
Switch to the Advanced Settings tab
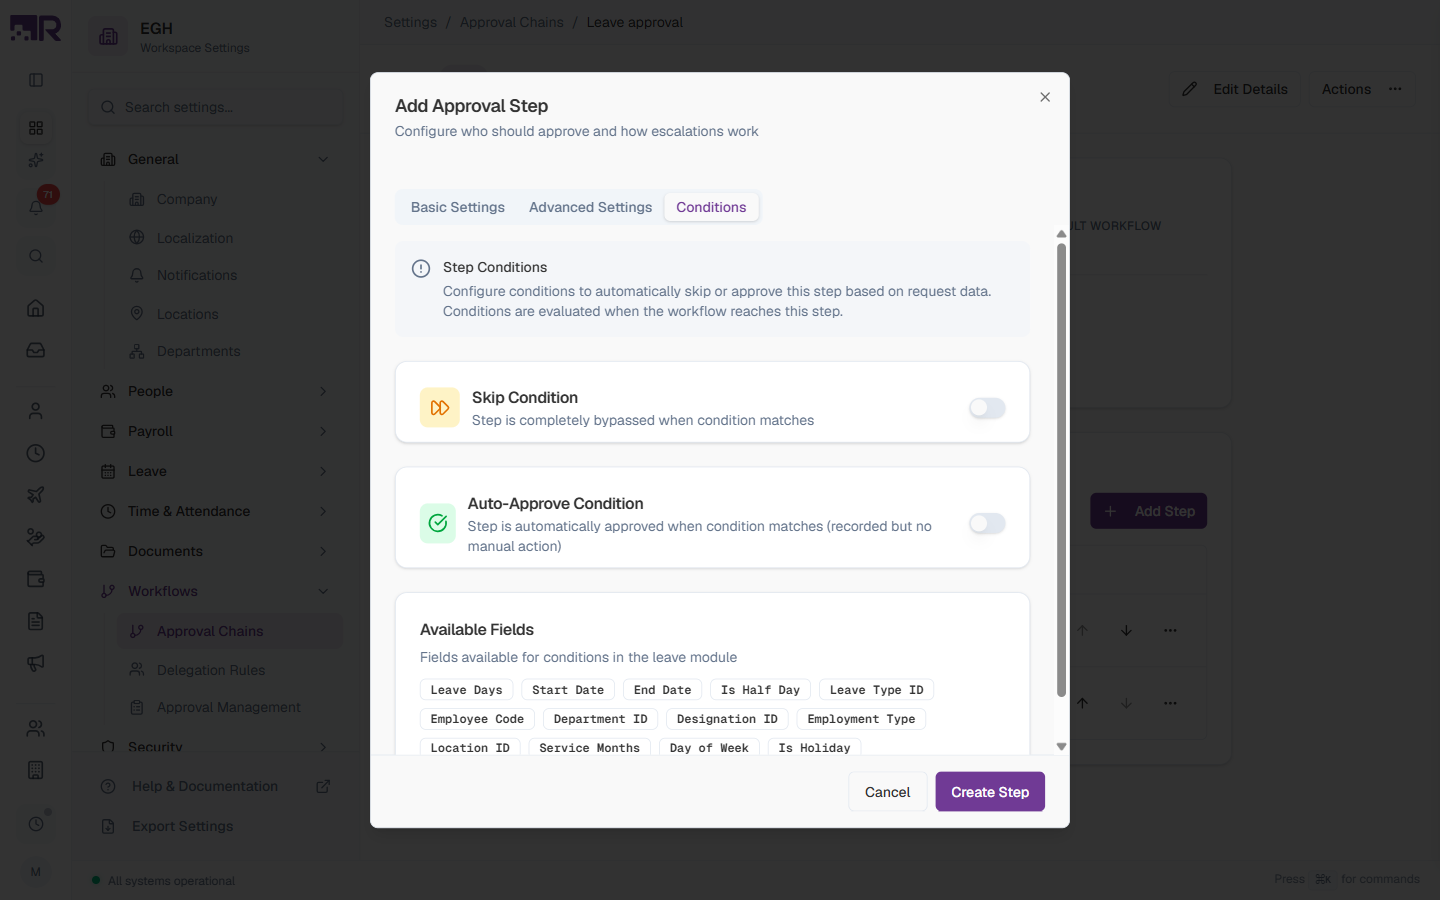(590, 207)
